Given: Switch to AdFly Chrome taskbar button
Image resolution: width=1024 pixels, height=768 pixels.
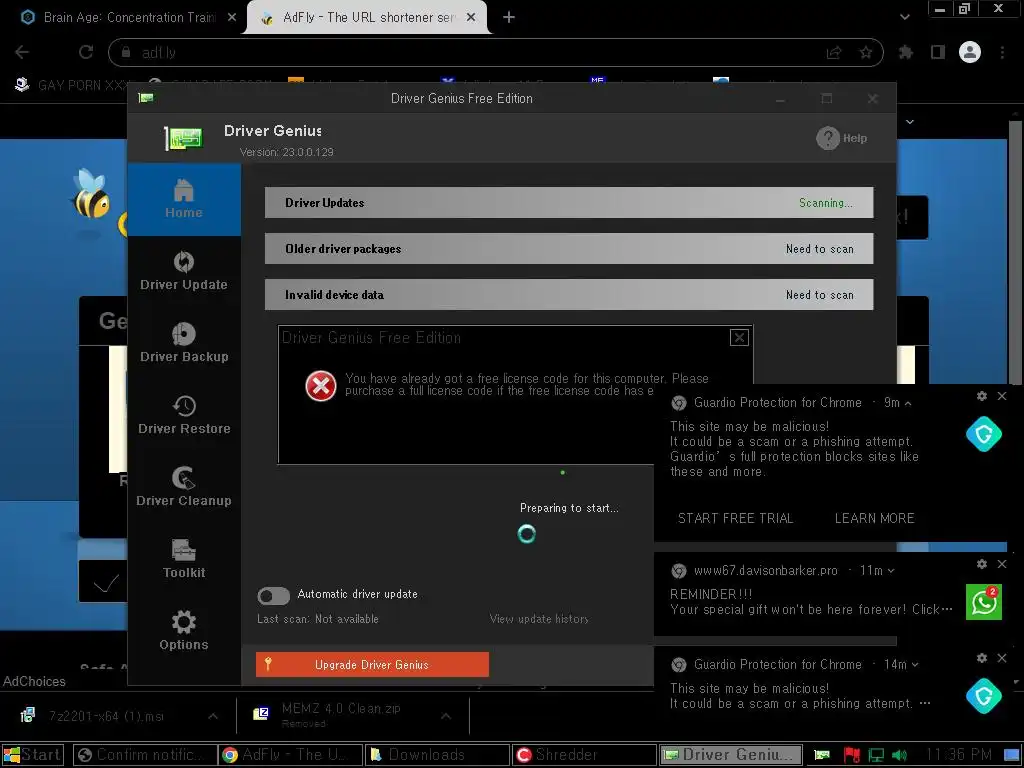Looking at the screenshot, I should pyautogui.click(x=291, y=755).
